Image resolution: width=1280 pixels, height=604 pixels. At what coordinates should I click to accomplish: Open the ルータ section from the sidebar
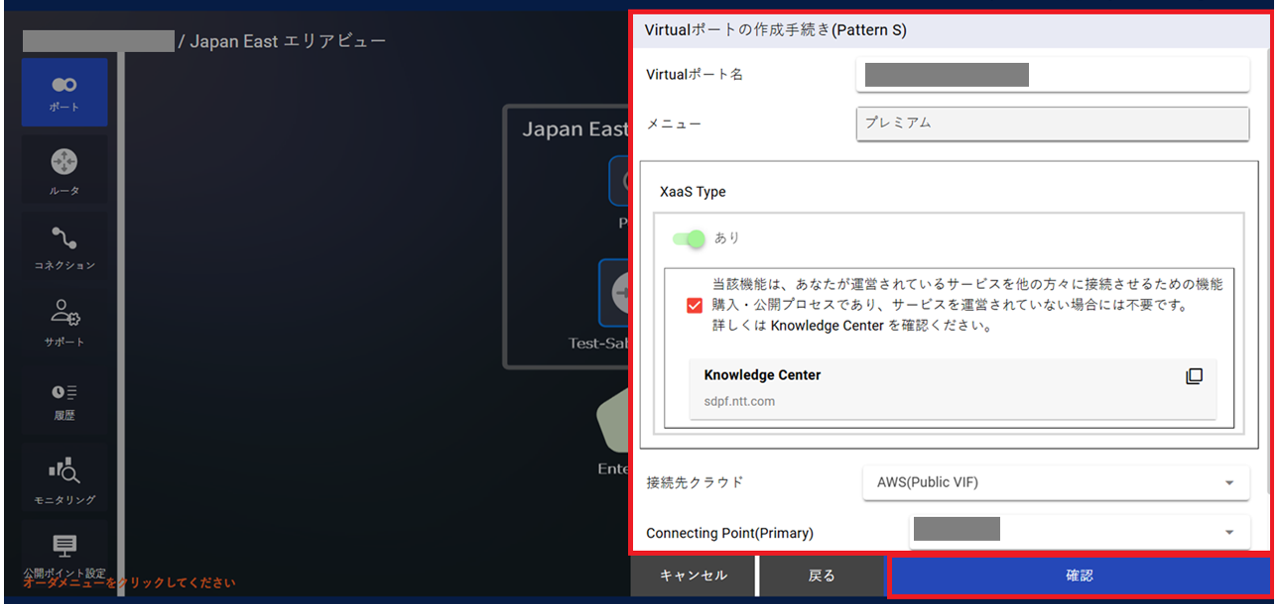(x=64, y=168)
